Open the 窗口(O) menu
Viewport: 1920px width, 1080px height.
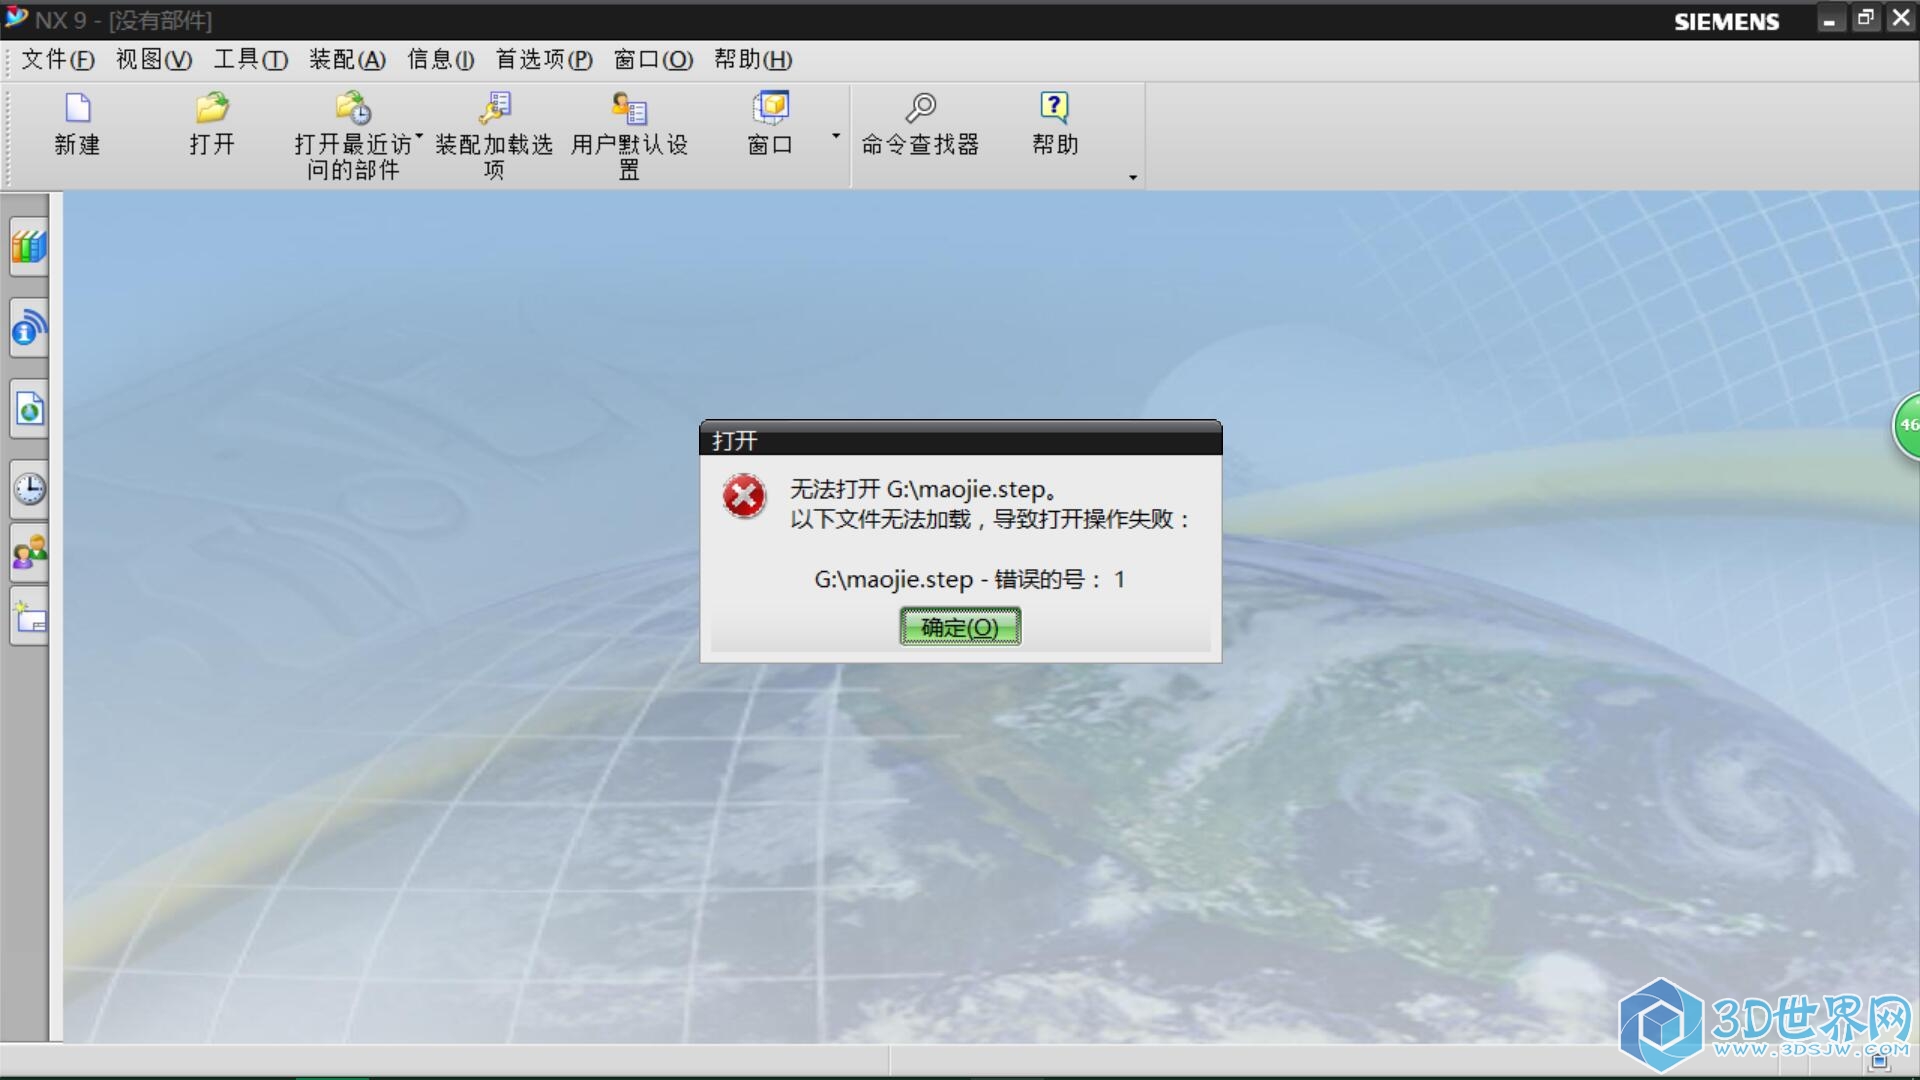(x=653, y=60)
